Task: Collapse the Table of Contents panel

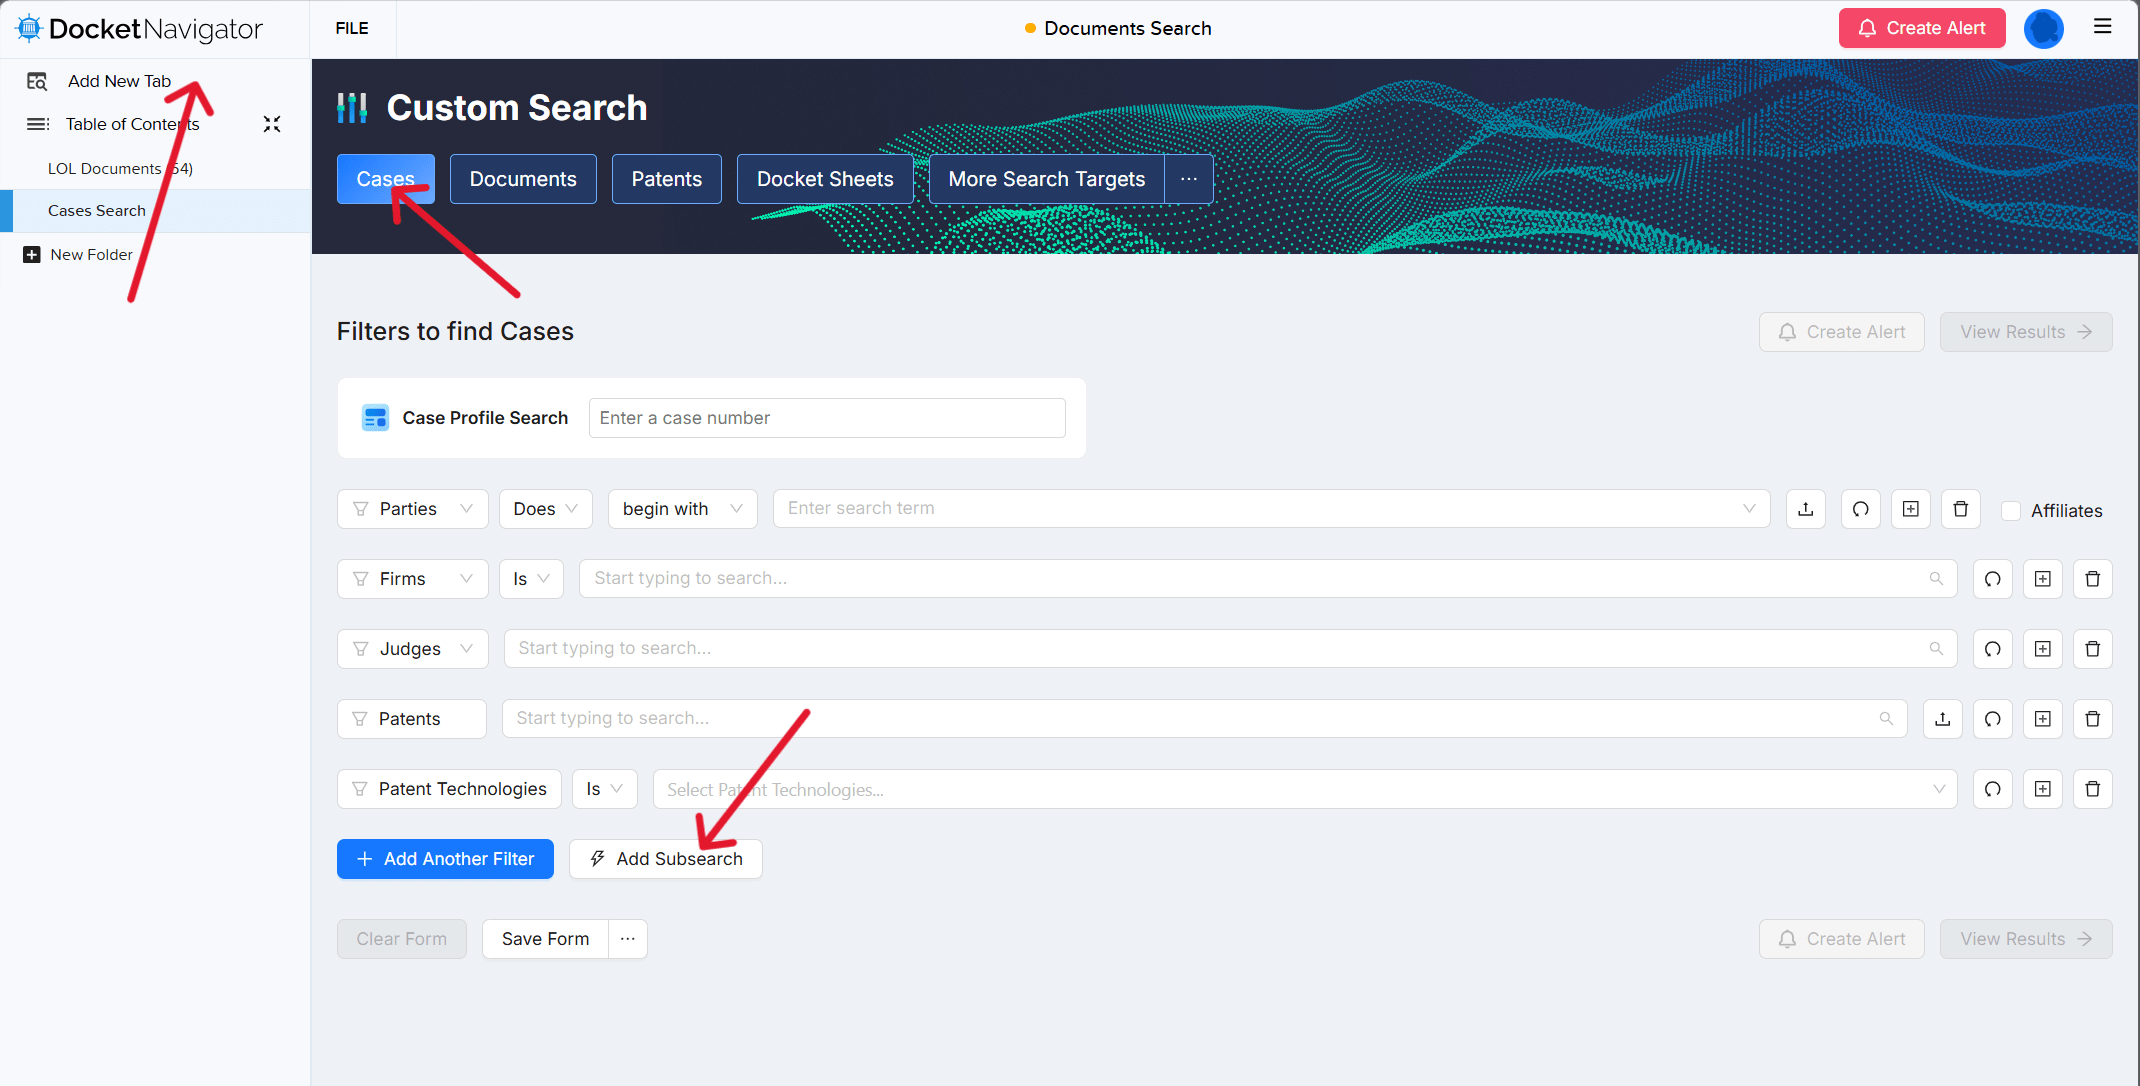Action: point(271,124)
